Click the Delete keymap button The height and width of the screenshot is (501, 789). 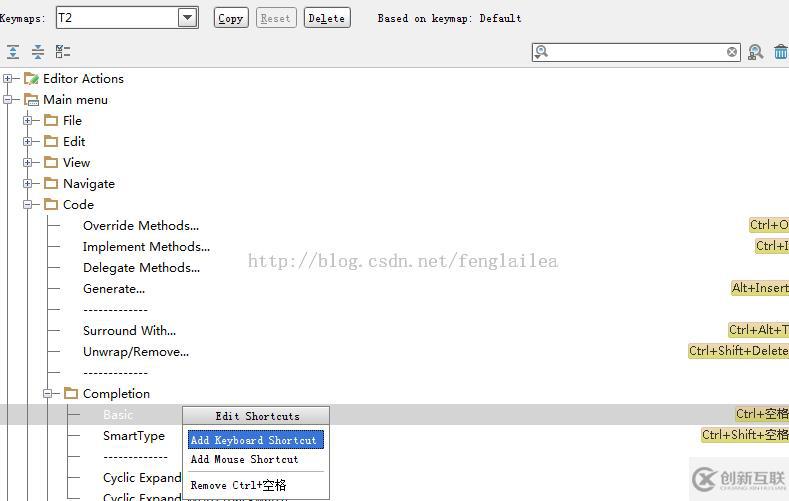tap(327, 18)
